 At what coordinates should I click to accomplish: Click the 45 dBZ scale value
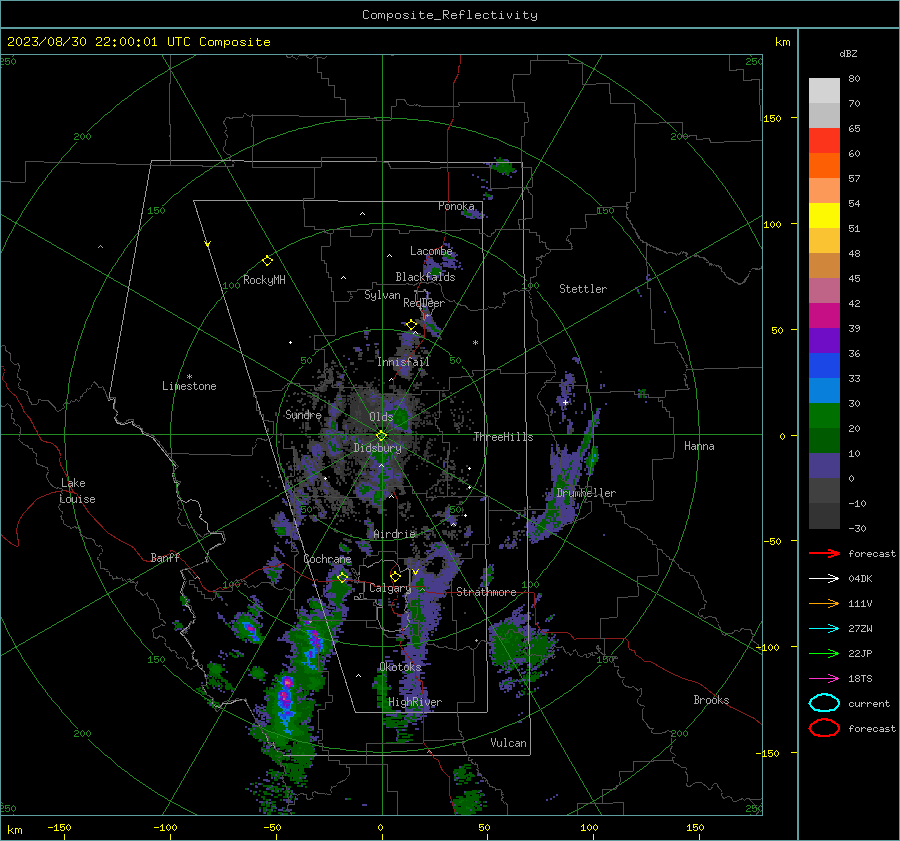pos(854,278)
